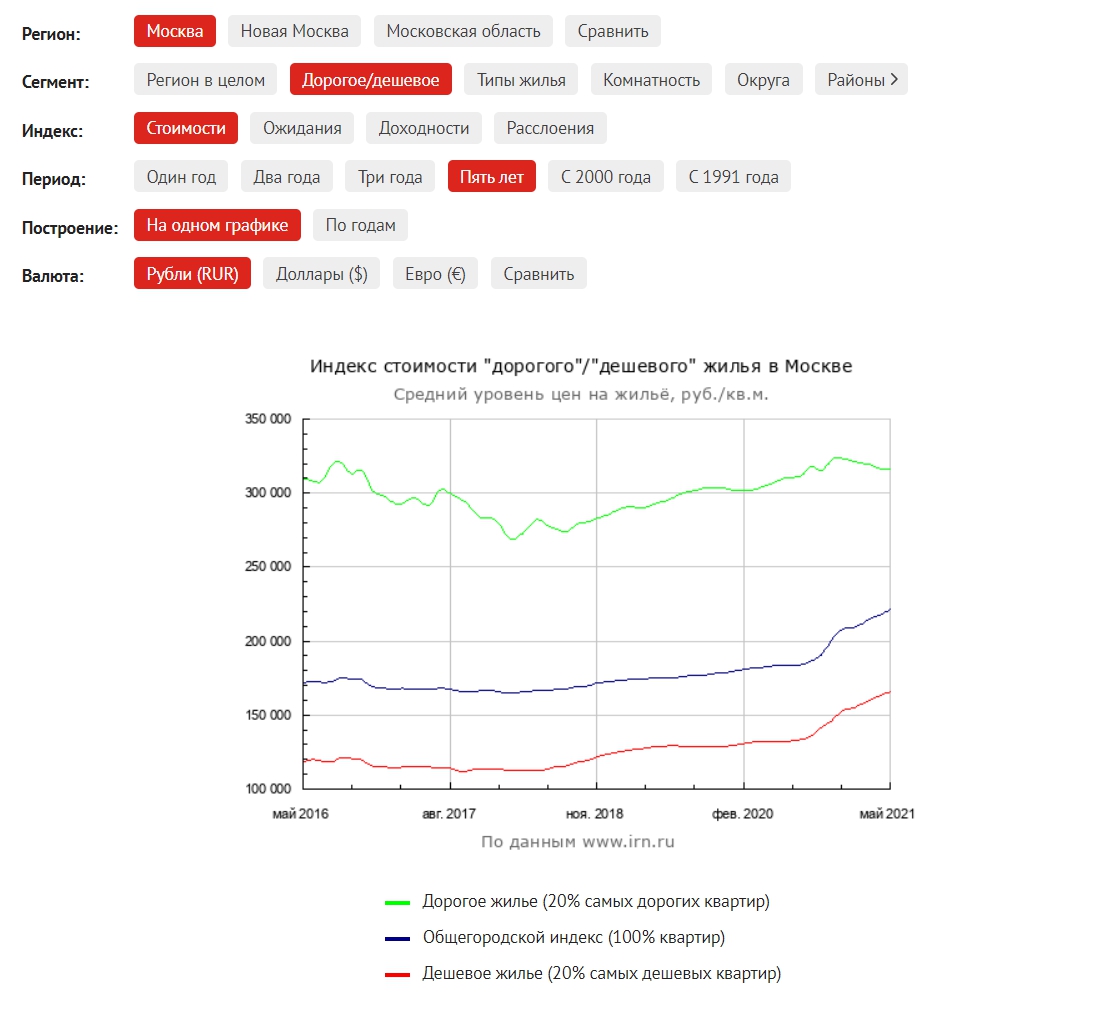
Task: Expand the Районы submenu arrow
Action: coord(893,80)
